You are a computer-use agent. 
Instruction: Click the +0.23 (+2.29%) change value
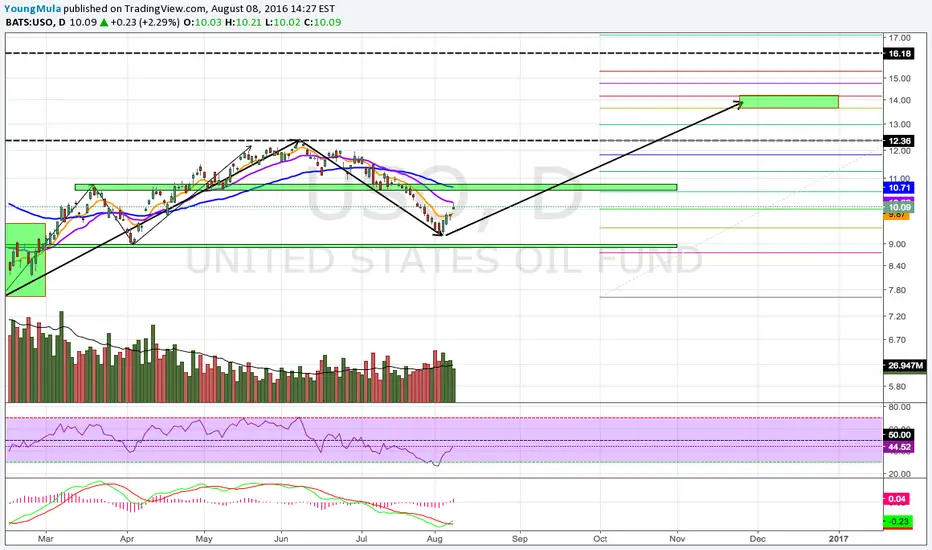point(145,23)
